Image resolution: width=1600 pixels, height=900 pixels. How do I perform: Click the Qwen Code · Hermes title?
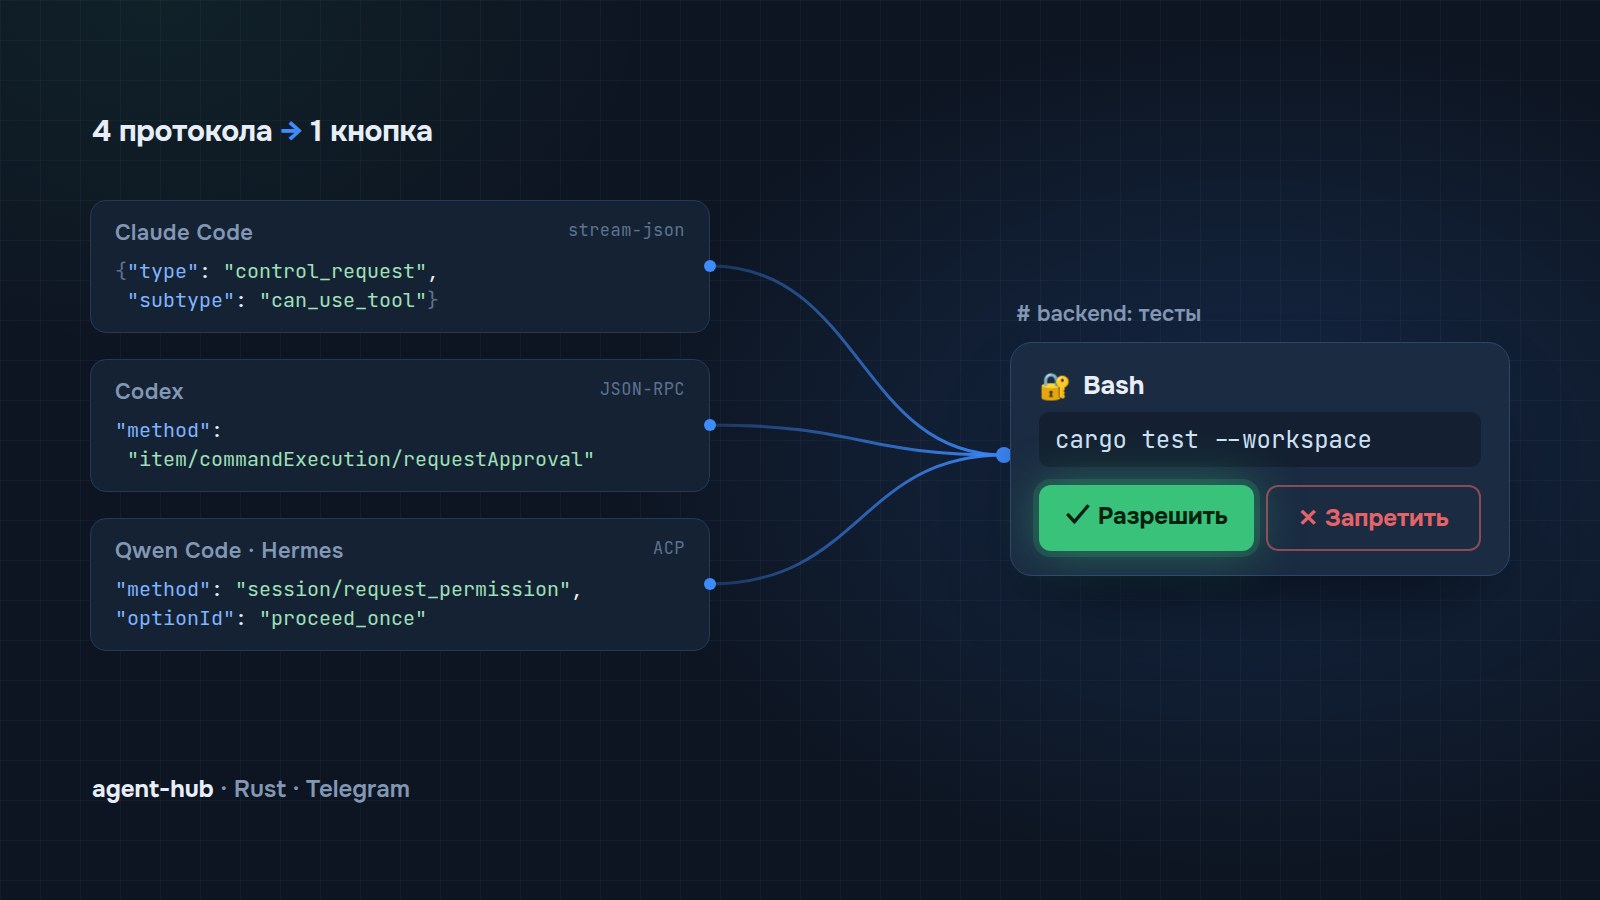click(229, 550)
